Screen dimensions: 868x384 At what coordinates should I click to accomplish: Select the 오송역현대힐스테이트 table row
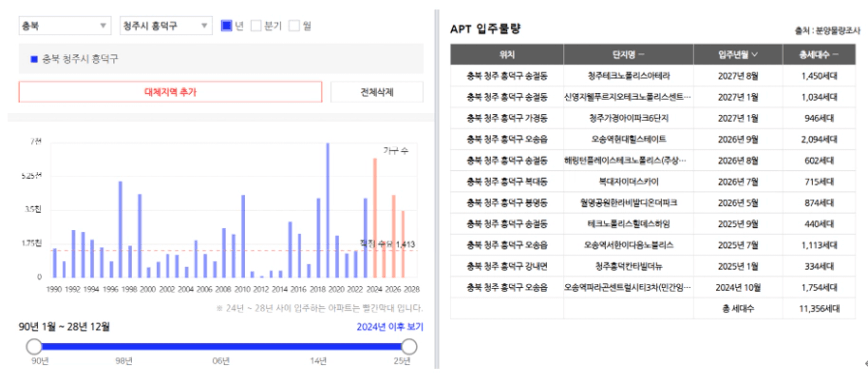(652, 139)
